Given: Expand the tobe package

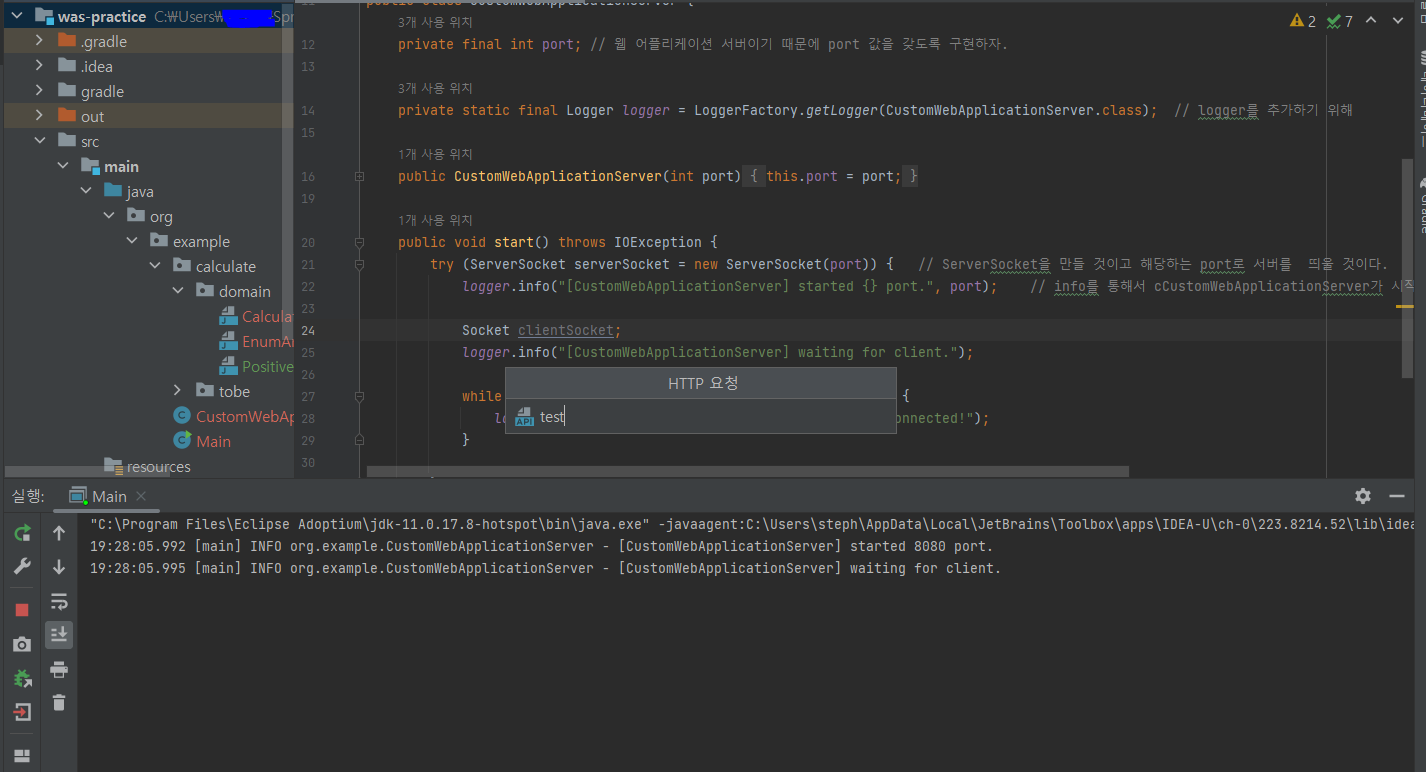Looking at the screenshot, I should pyautogui.click(x=177, y=391).
